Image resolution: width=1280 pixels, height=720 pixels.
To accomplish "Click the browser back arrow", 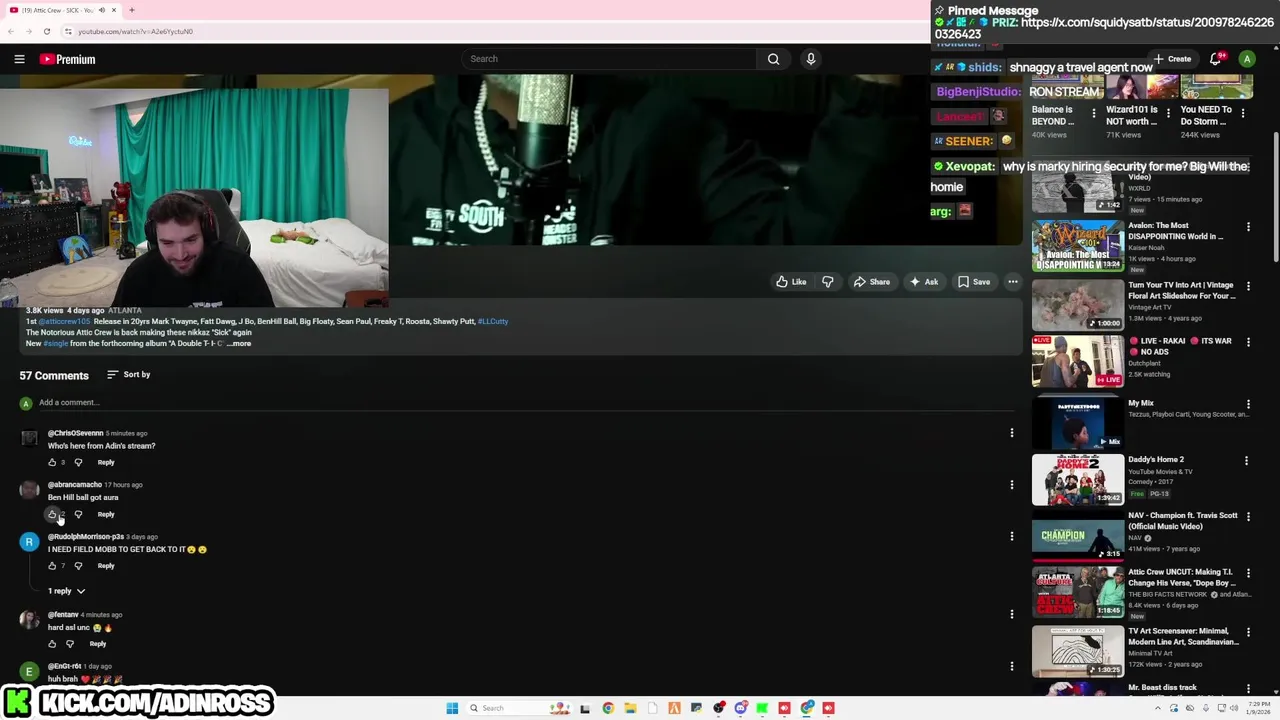I will (x=10, y=31).
